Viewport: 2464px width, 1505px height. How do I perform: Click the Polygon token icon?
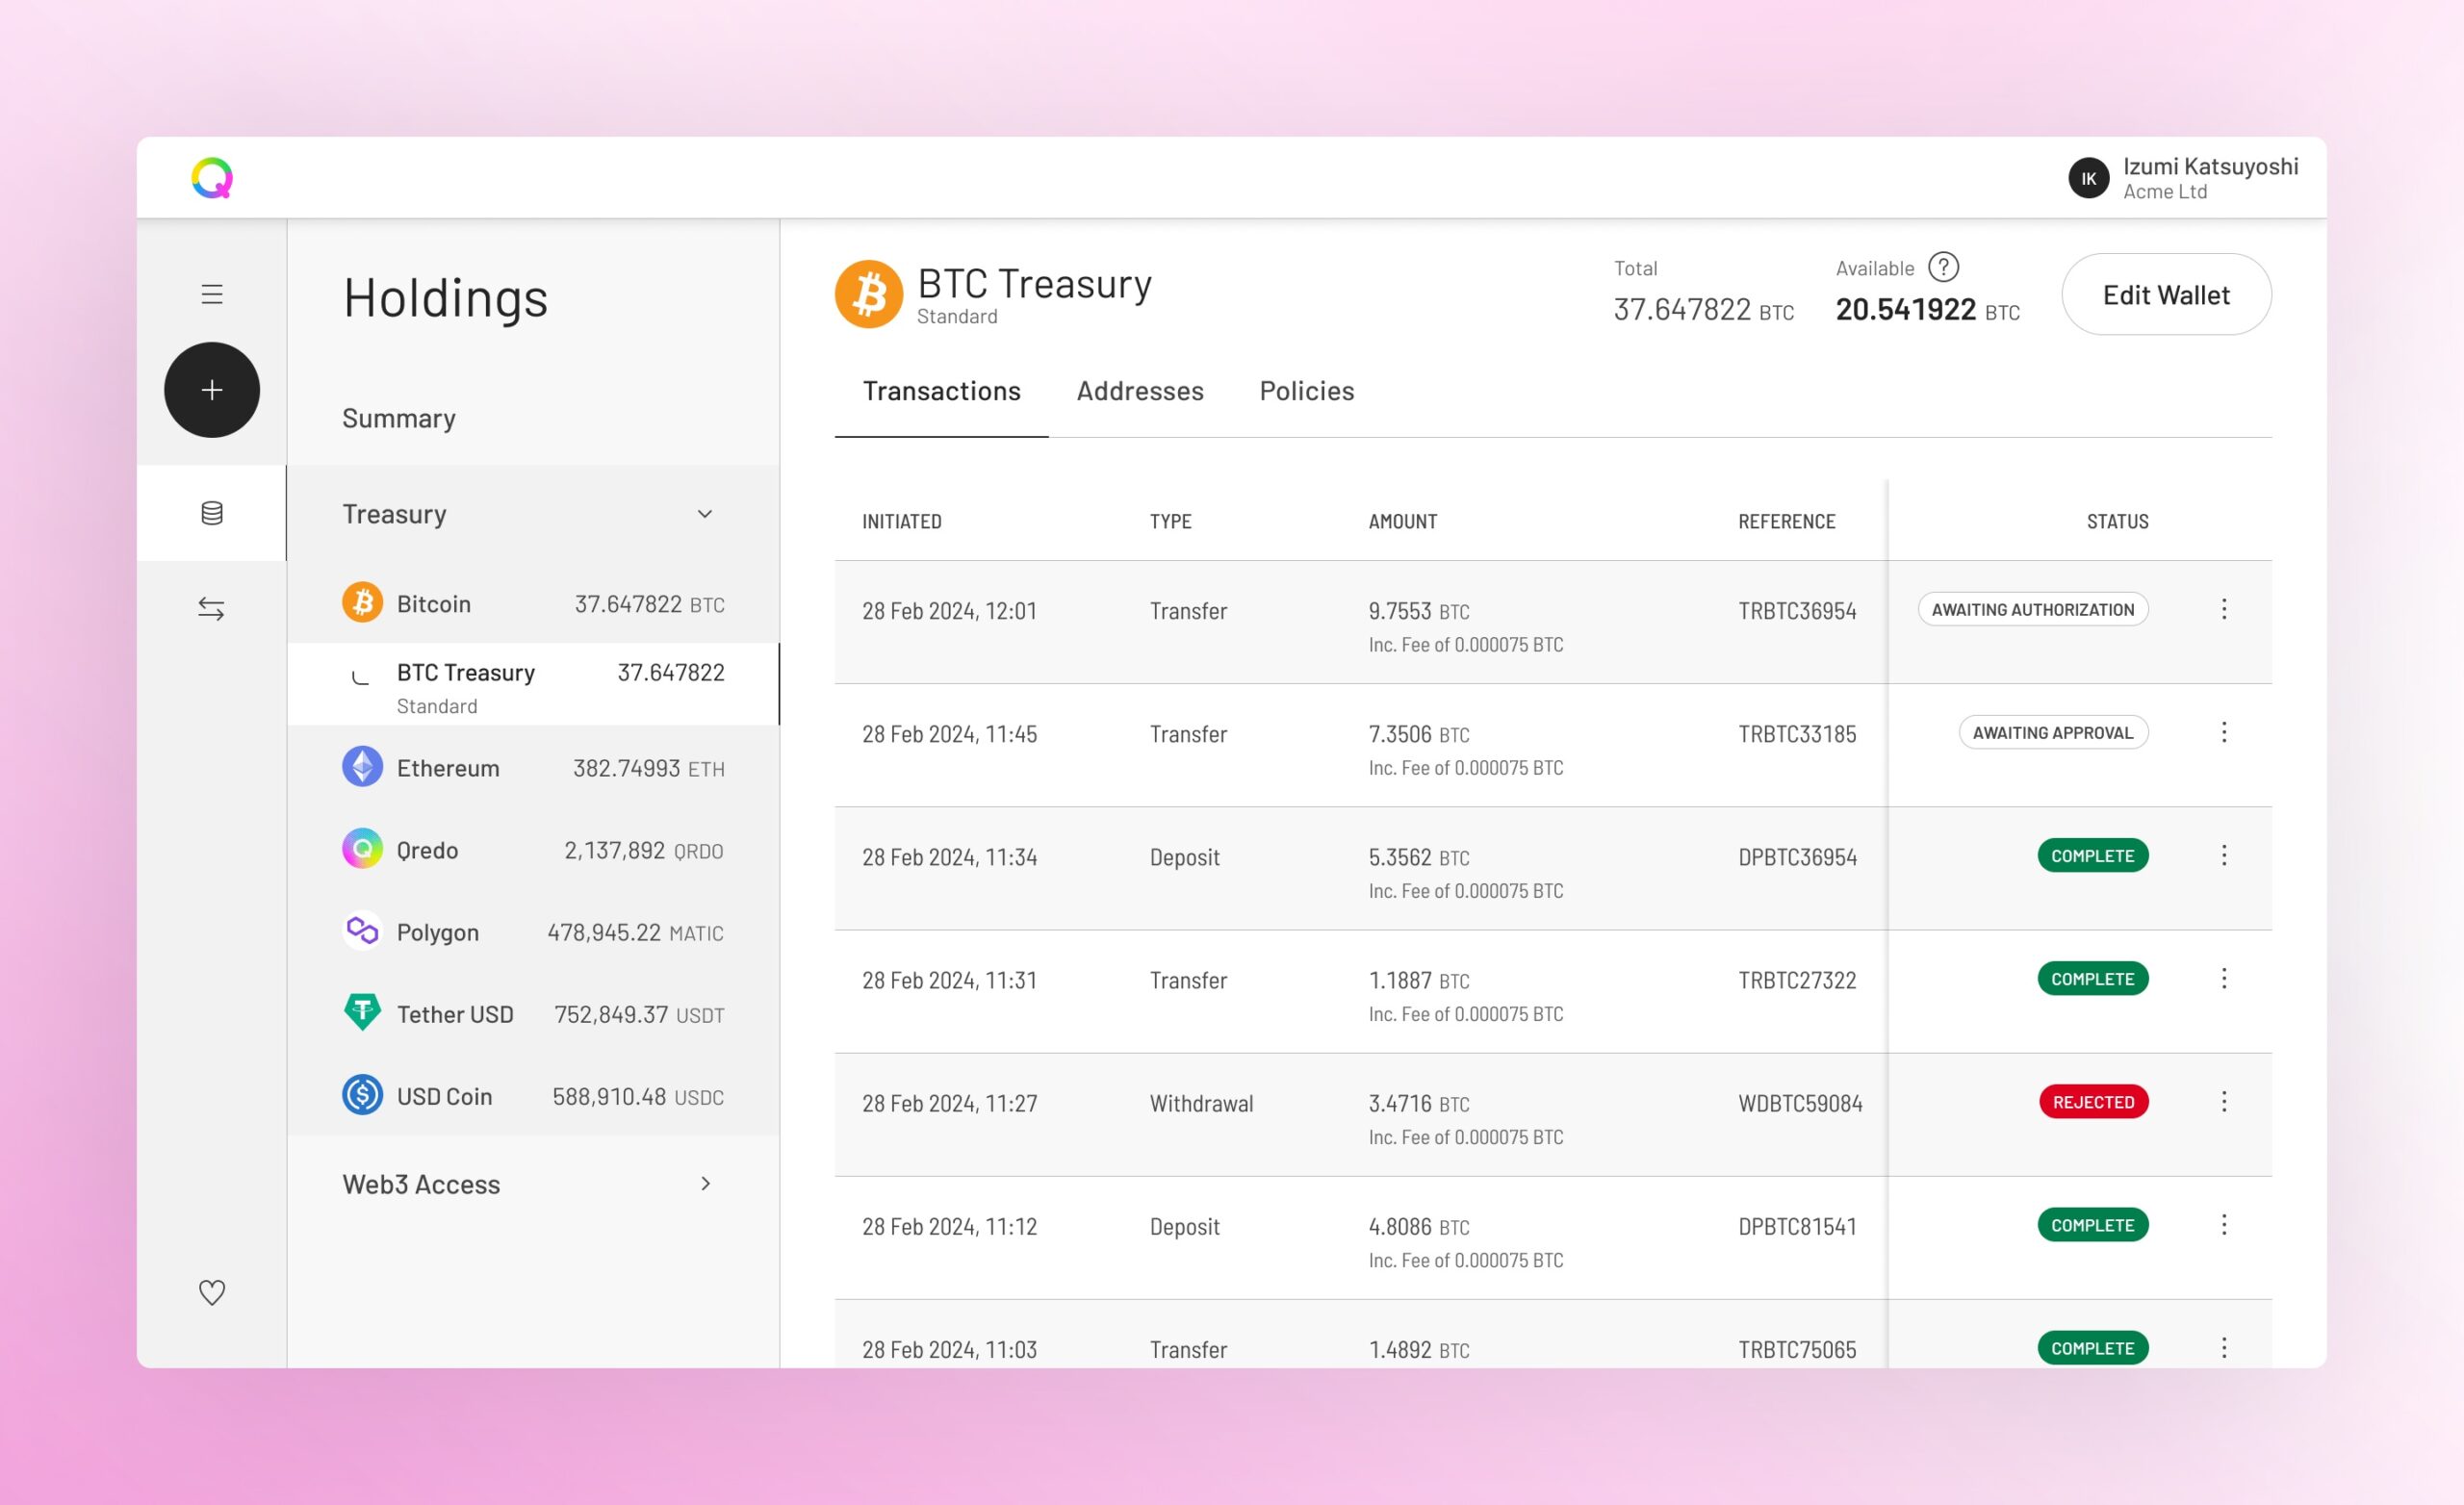(362, 931)
